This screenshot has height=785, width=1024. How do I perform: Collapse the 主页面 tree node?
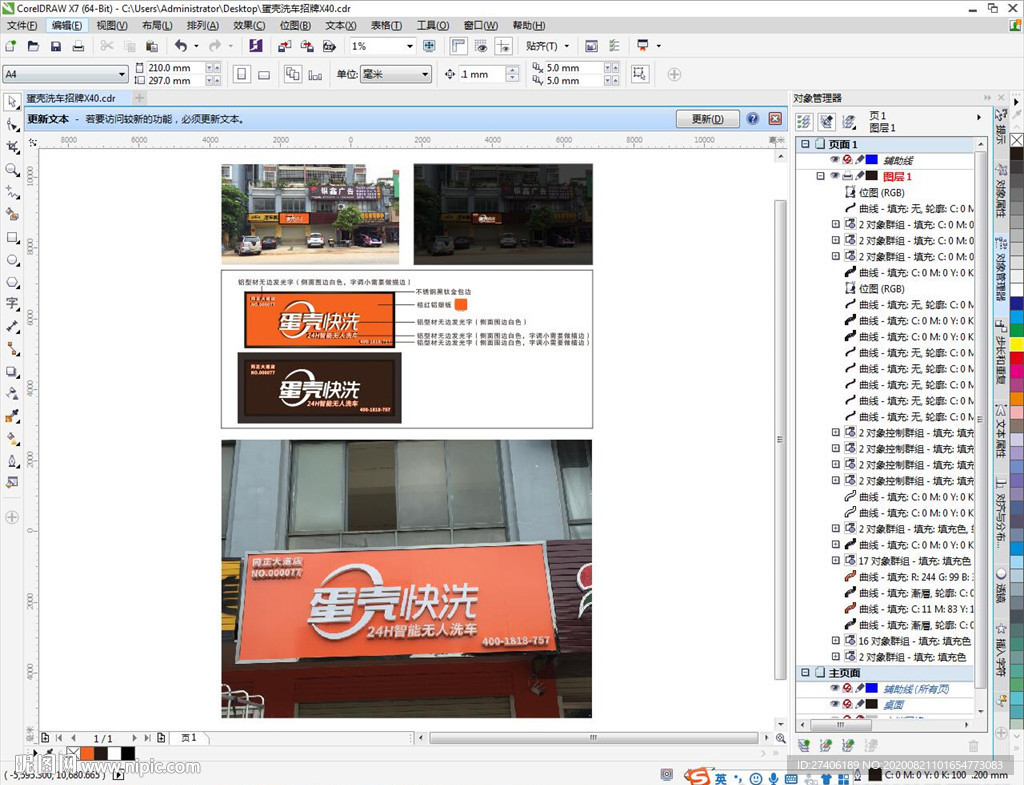point(805,672)
